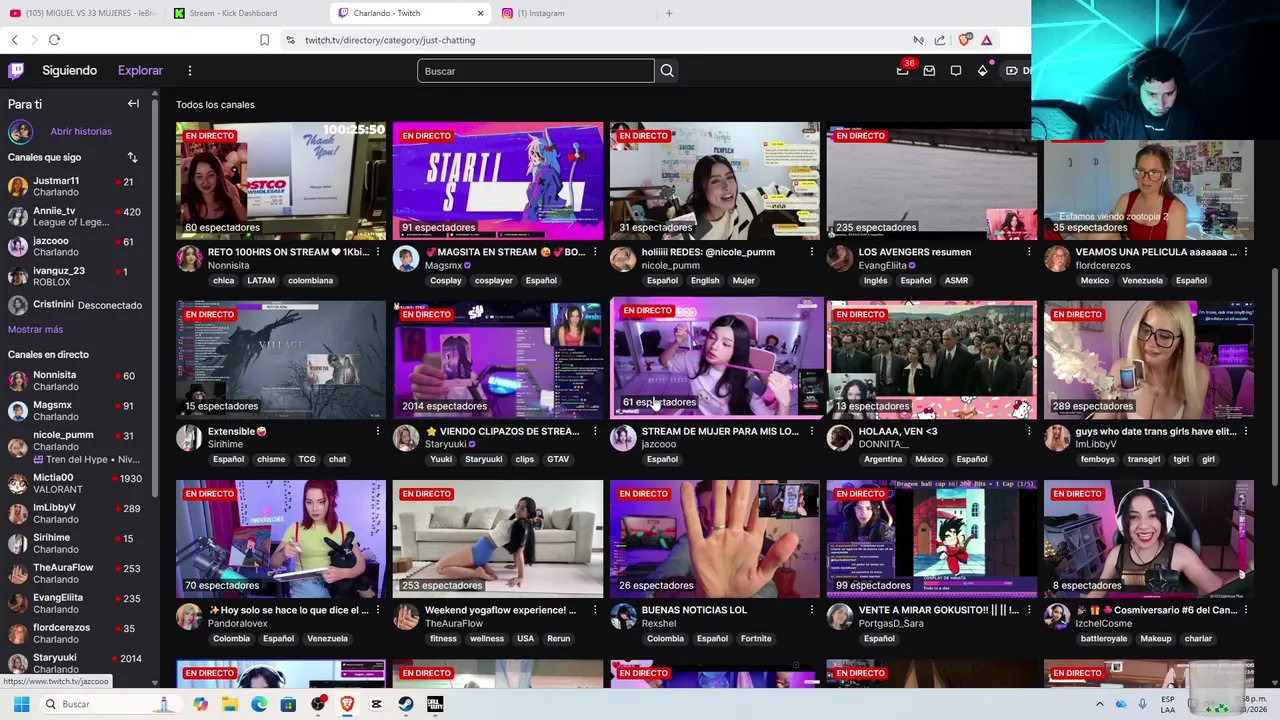Image resolution: width=1280 pixels, height=720 pixels.
Task: Reload the page in the browser
Action: pyautogui.click(x=54, y=40)
